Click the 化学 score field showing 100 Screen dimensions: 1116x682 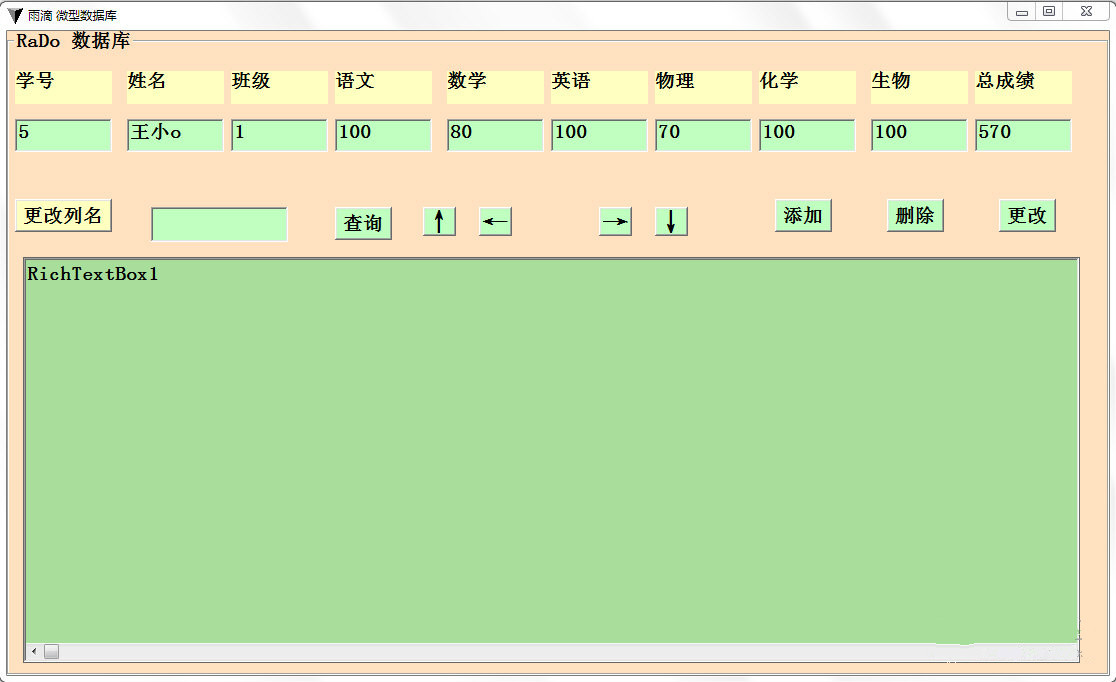click(x=806, y=134)
